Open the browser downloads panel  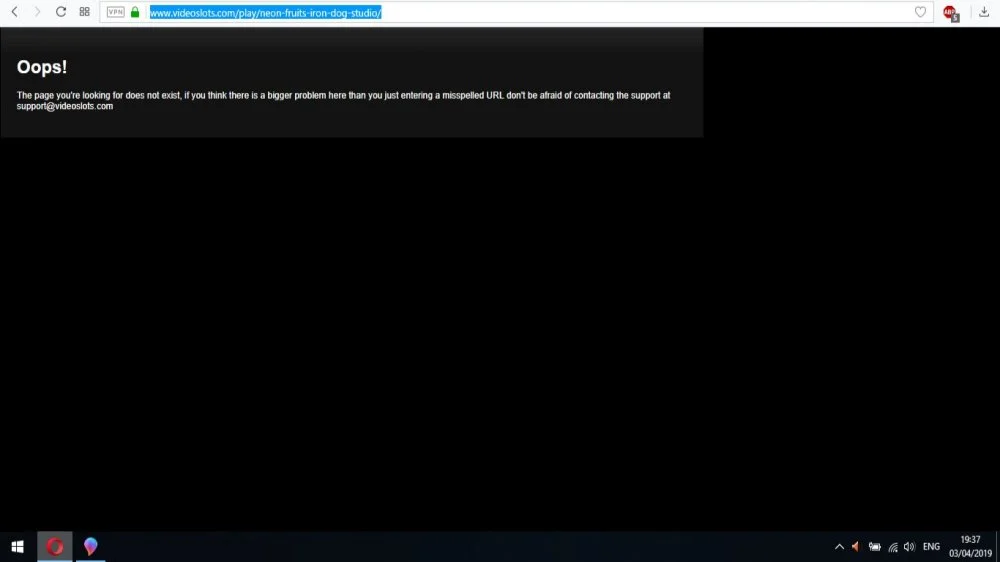984,12
